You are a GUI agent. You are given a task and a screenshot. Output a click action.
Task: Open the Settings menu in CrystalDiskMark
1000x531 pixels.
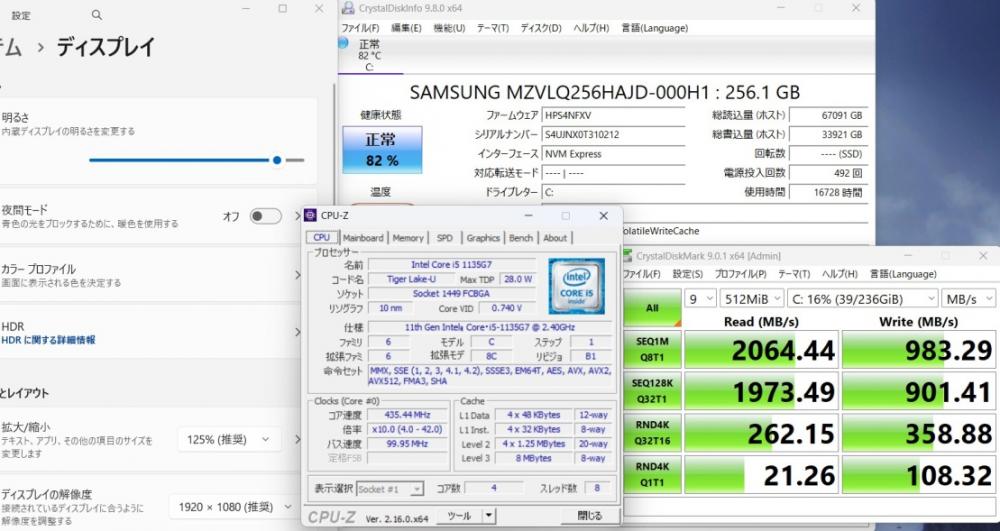[x=688, y=274]
